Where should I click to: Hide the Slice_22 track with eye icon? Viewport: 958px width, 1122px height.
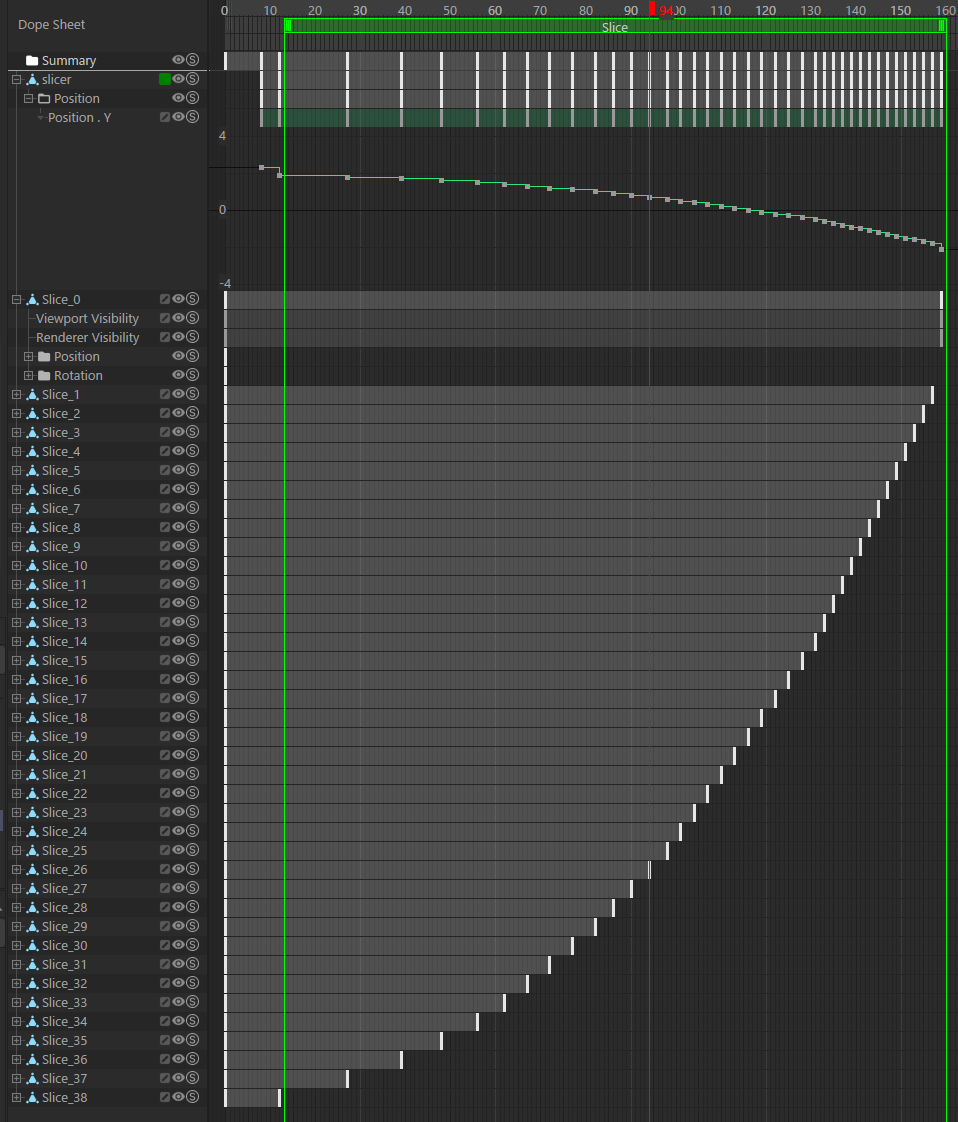coord(178,792)
